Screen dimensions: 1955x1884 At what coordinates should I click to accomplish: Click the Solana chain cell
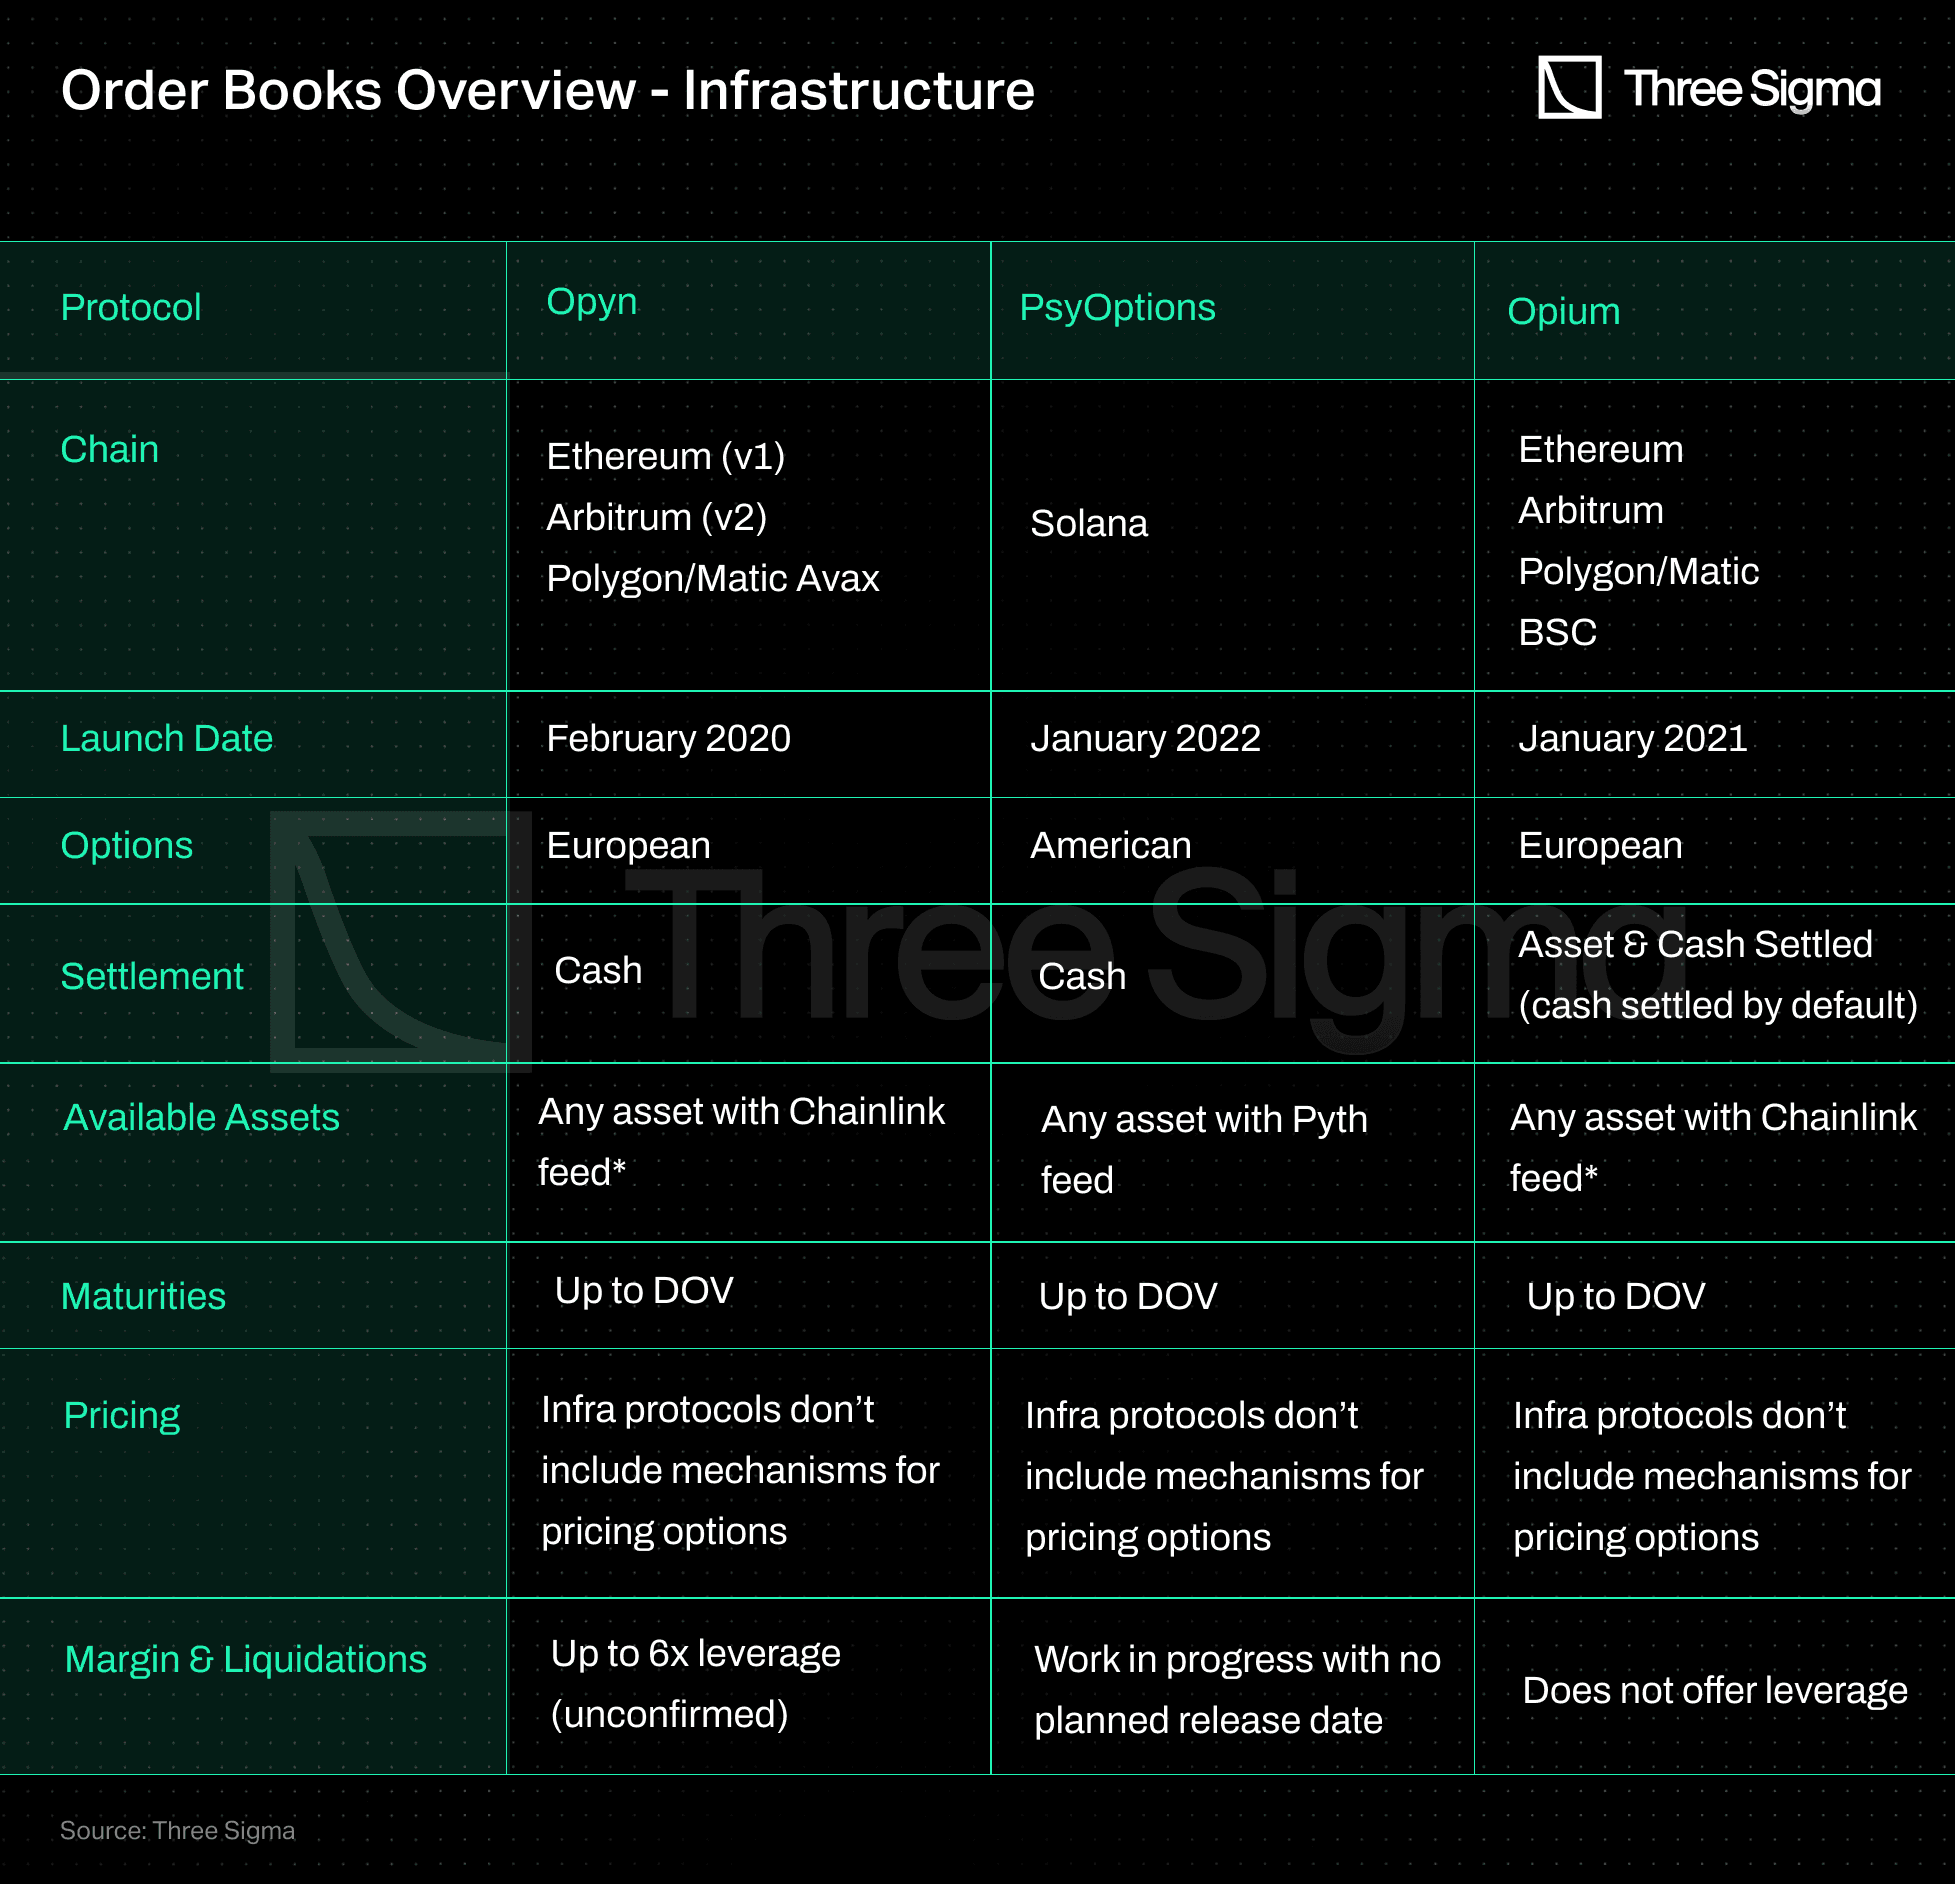pyautogui.click(x=1089, y=523)
